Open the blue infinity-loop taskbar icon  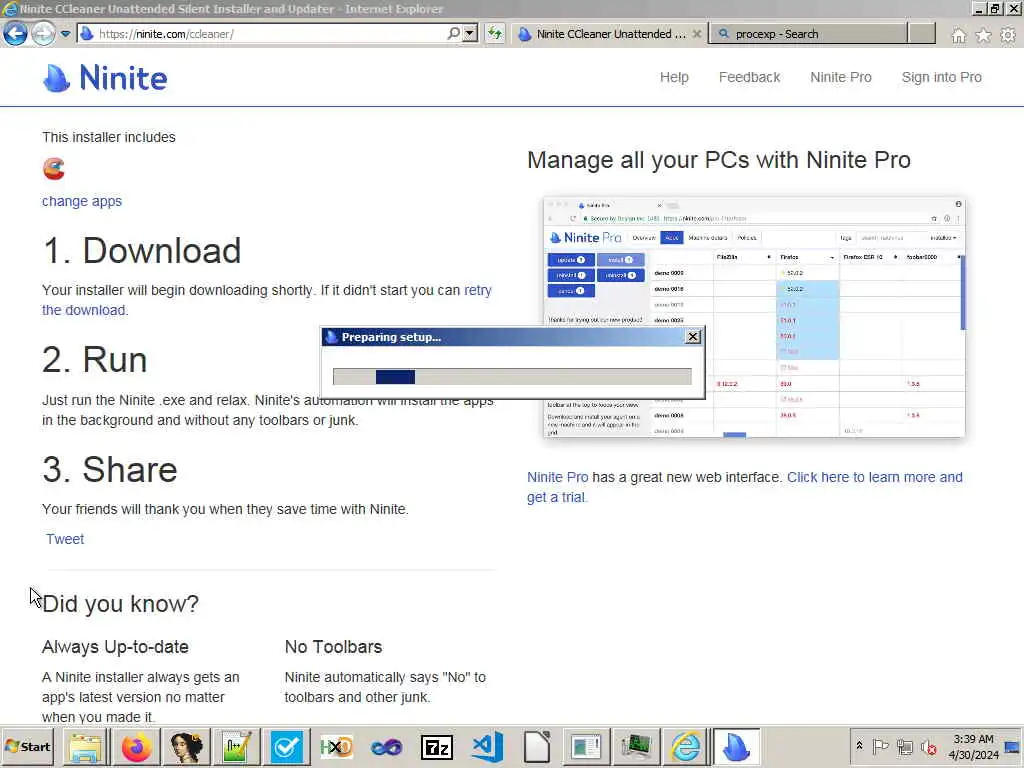[387, 746]
